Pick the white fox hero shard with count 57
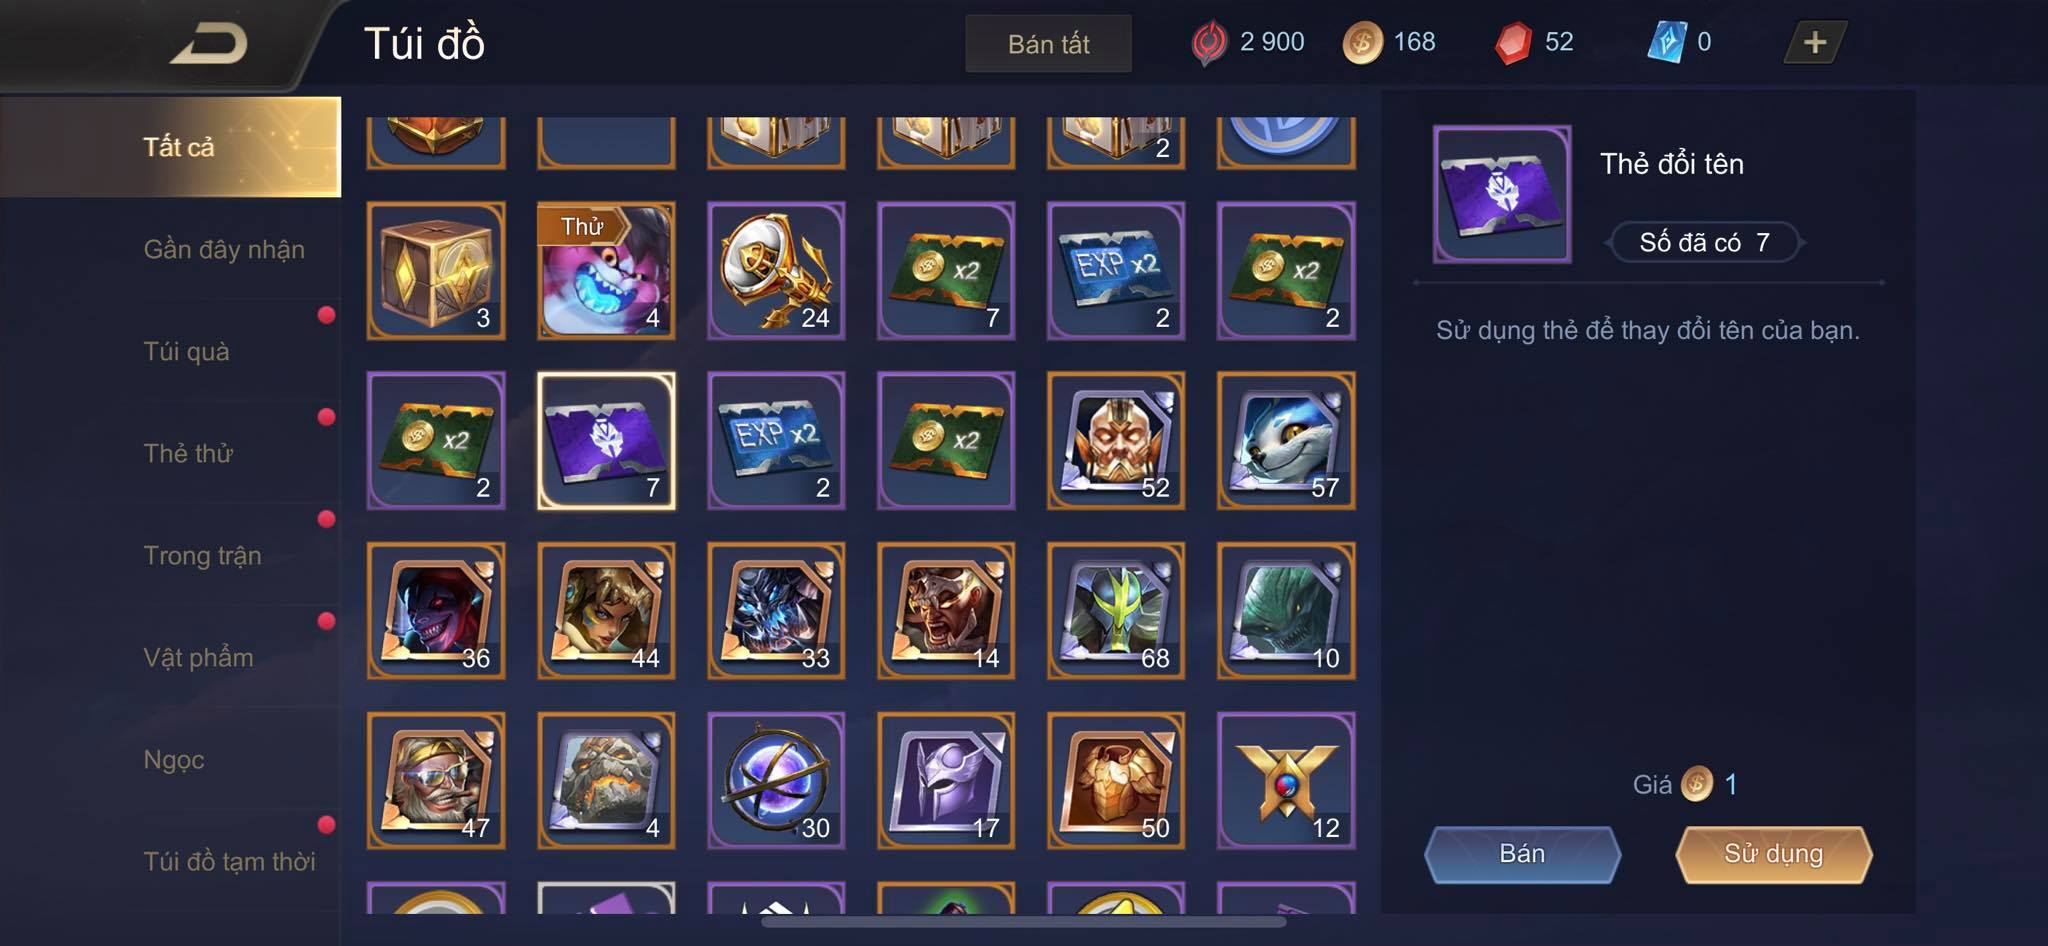 (1286, 441)
